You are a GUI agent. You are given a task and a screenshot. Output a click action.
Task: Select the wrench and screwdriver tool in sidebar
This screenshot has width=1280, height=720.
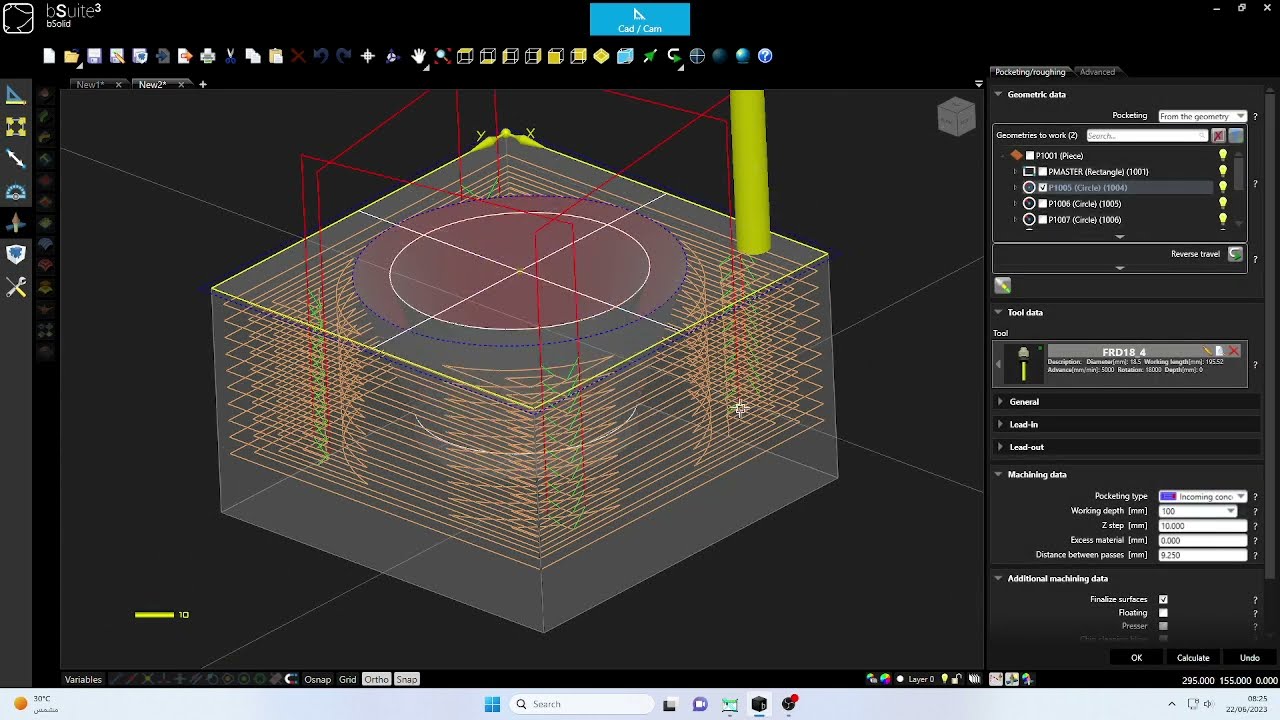point(16,287)
